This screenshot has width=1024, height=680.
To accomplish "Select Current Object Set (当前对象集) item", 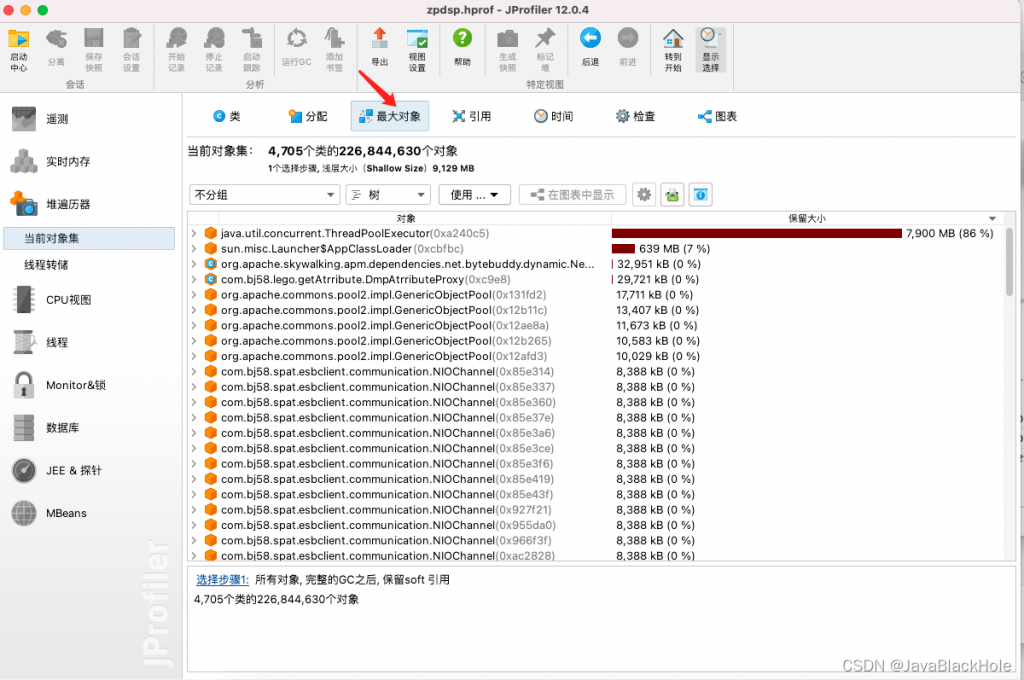I will [x=89, y=238].
